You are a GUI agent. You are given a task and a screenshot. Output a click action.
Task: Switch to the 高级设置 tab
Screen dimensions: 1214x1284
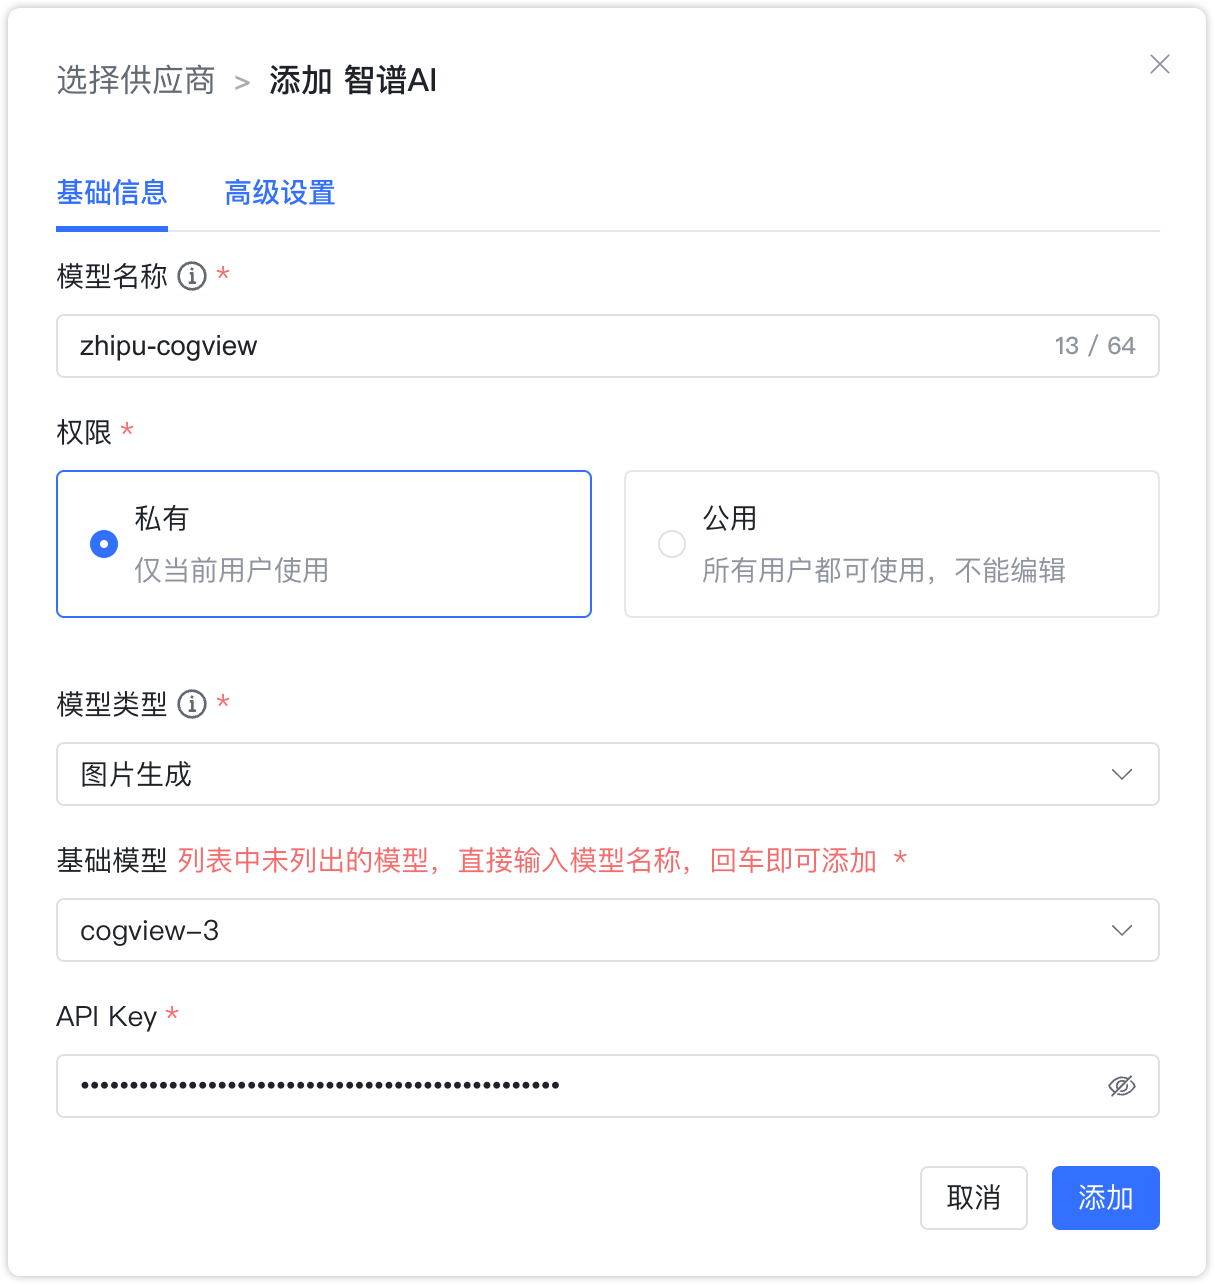[x=280, y=193]
